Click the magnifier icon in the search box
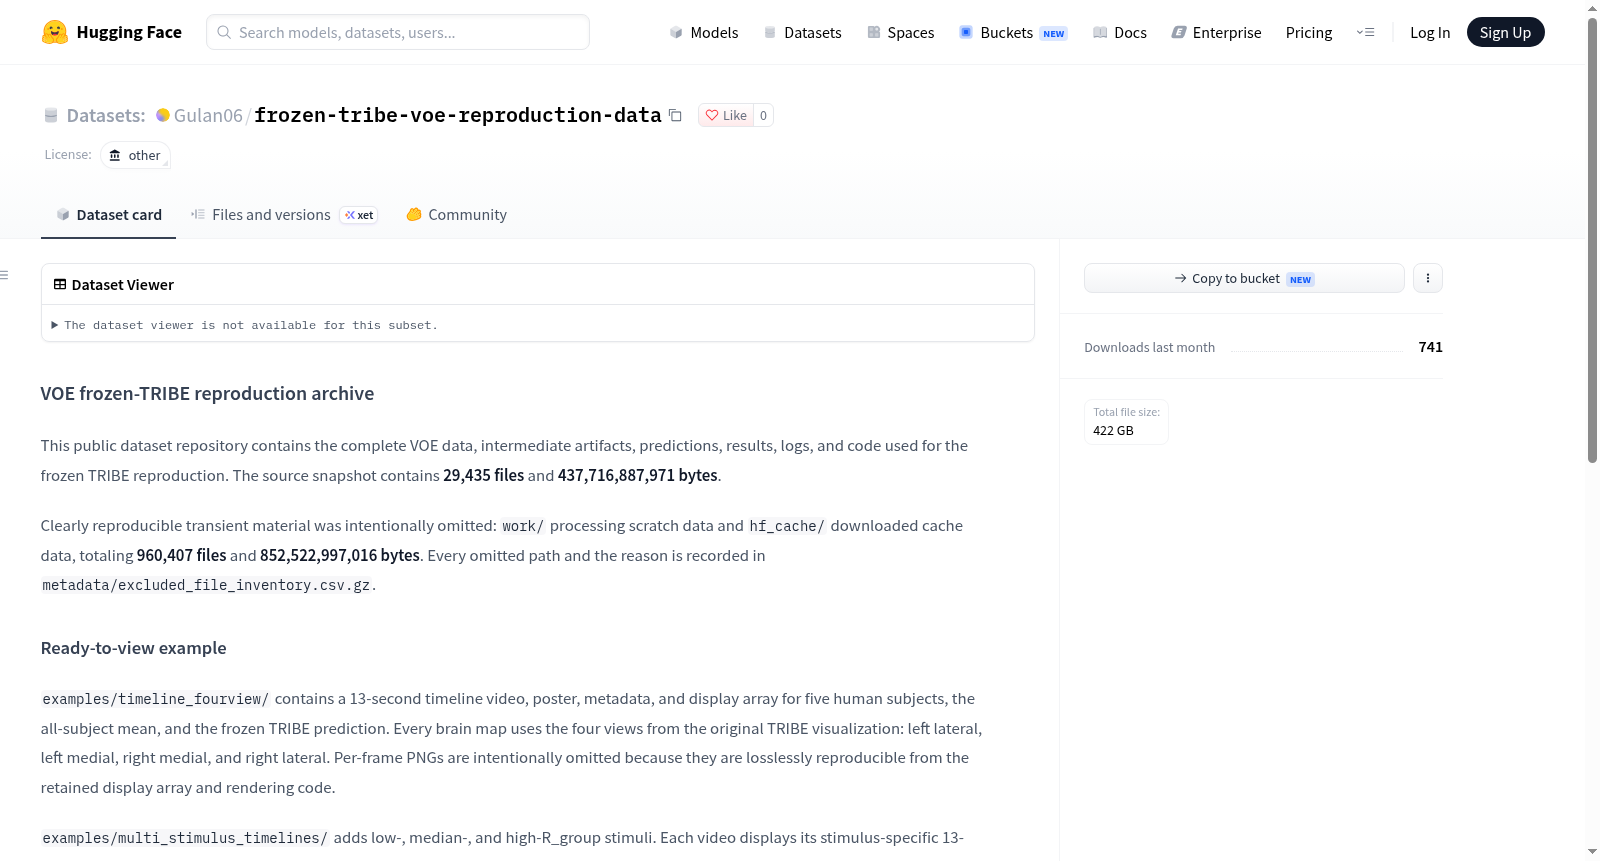The width and height of the screenshot is (1600, 861). tap(224, 32)
